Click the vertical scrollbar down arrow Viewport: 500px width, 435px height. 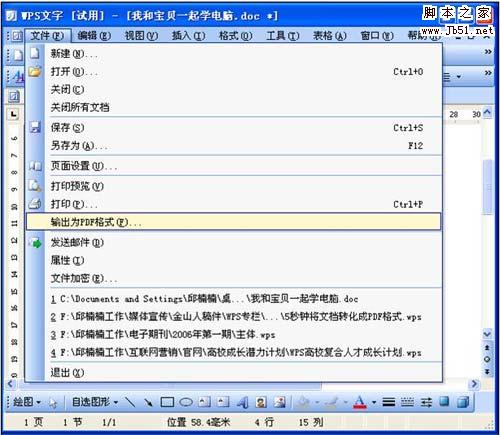[x=487, y=334]
